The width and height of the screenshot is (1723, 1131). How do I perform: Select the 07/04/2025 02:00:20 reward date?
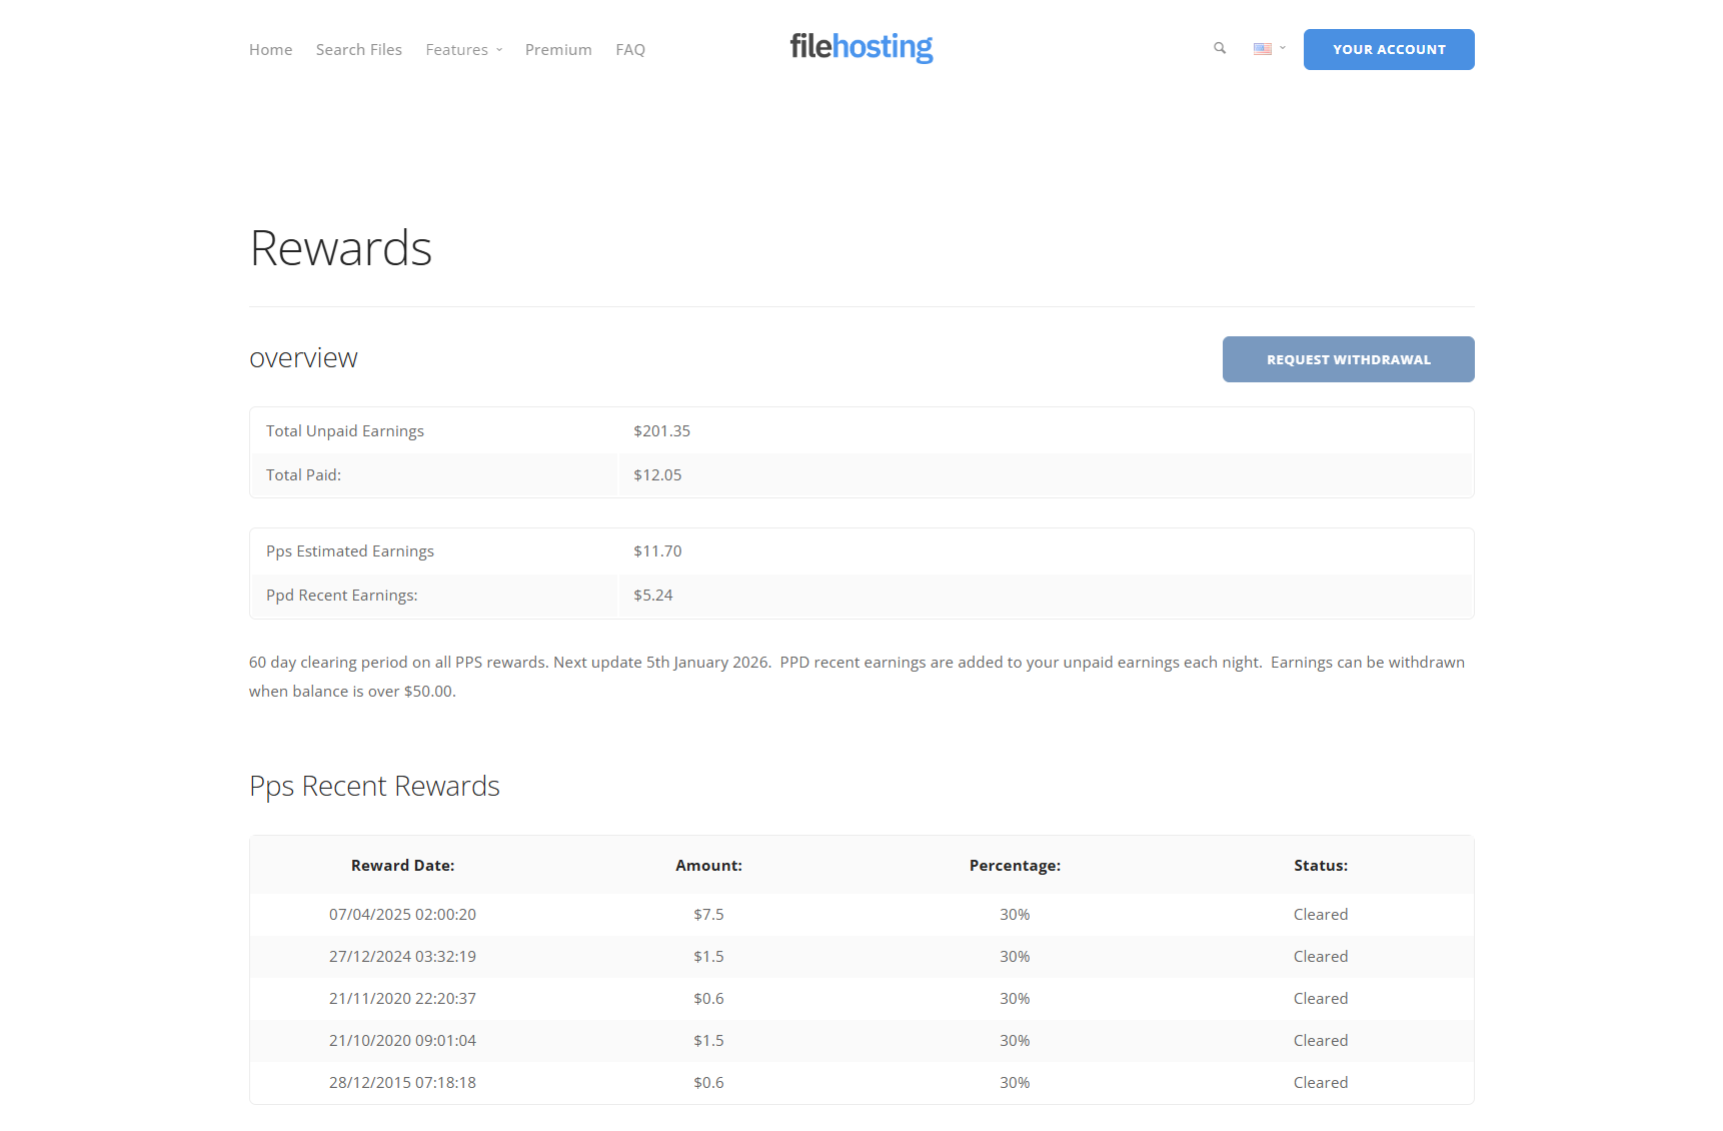402,915
